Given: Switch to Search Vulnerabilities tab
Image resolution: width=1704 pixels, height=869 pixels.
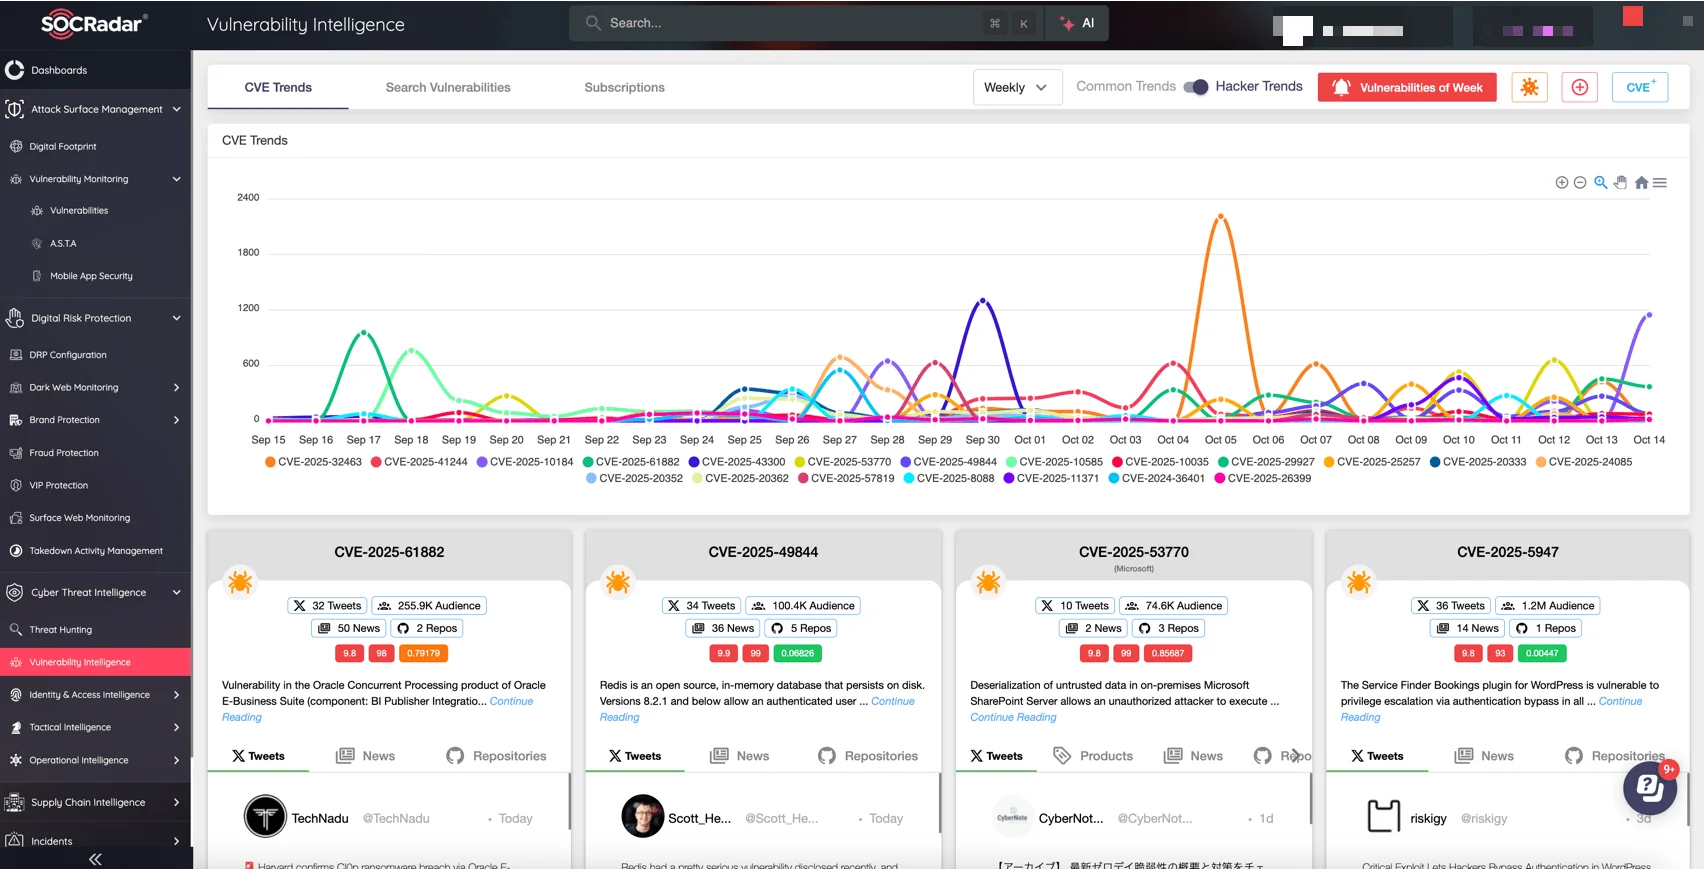Looking at the screenshot, I should 448,87.
